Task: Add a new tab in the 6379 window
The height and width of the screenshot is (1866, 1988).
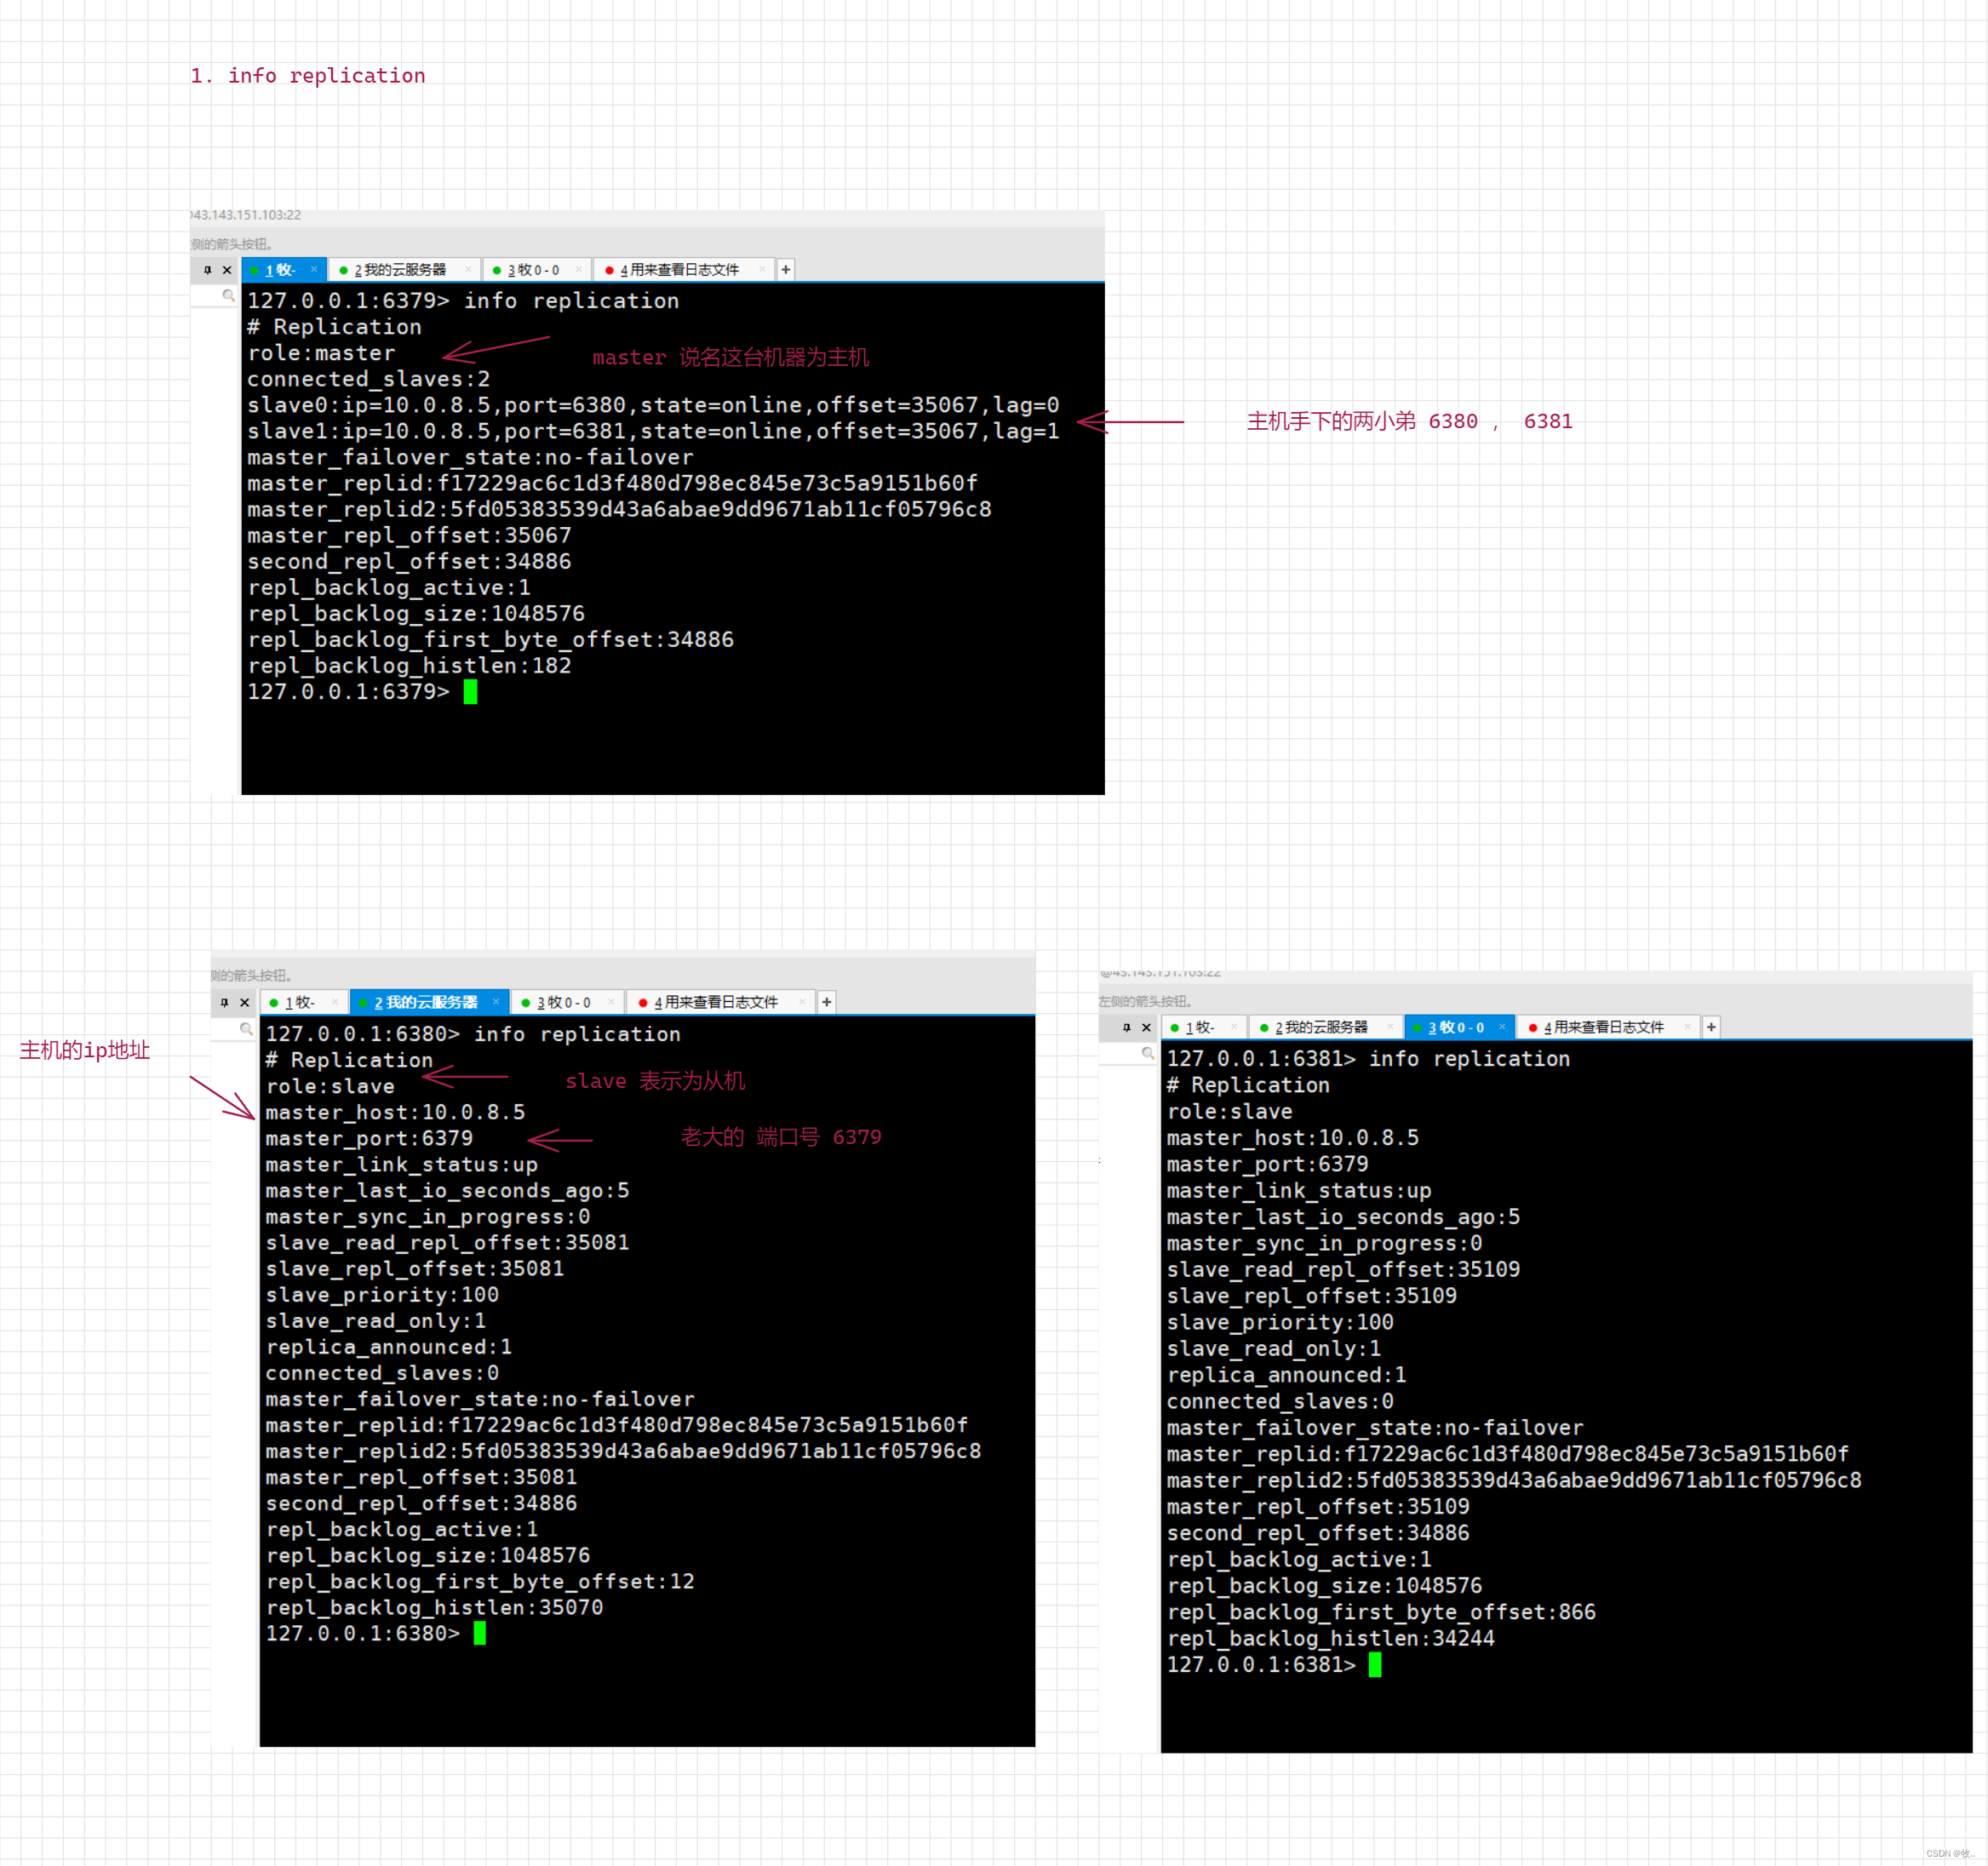Action: click(786, 269)
